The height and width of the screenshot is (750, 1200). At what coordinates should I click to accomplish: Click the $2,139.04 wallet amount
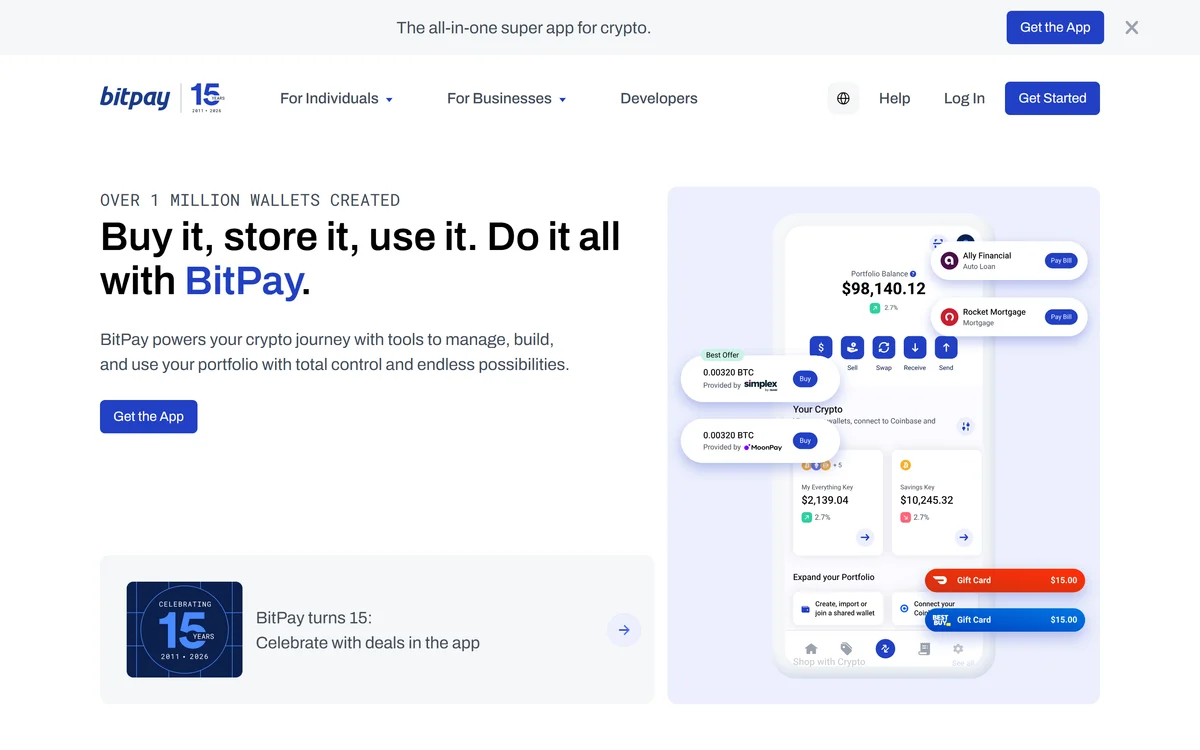pos(825,500)
